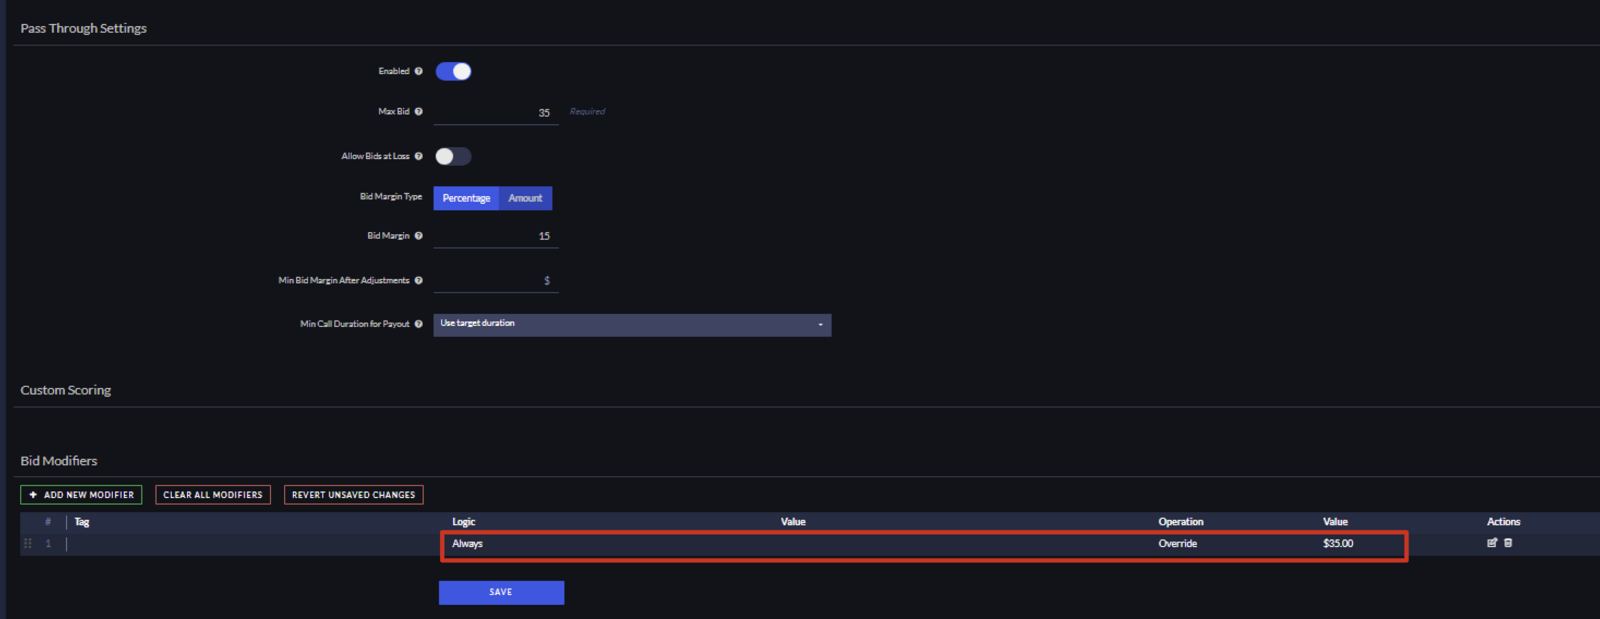1600x619 pixels.
Task: Click the Logic column header
Action: click(x=463, y=522)
